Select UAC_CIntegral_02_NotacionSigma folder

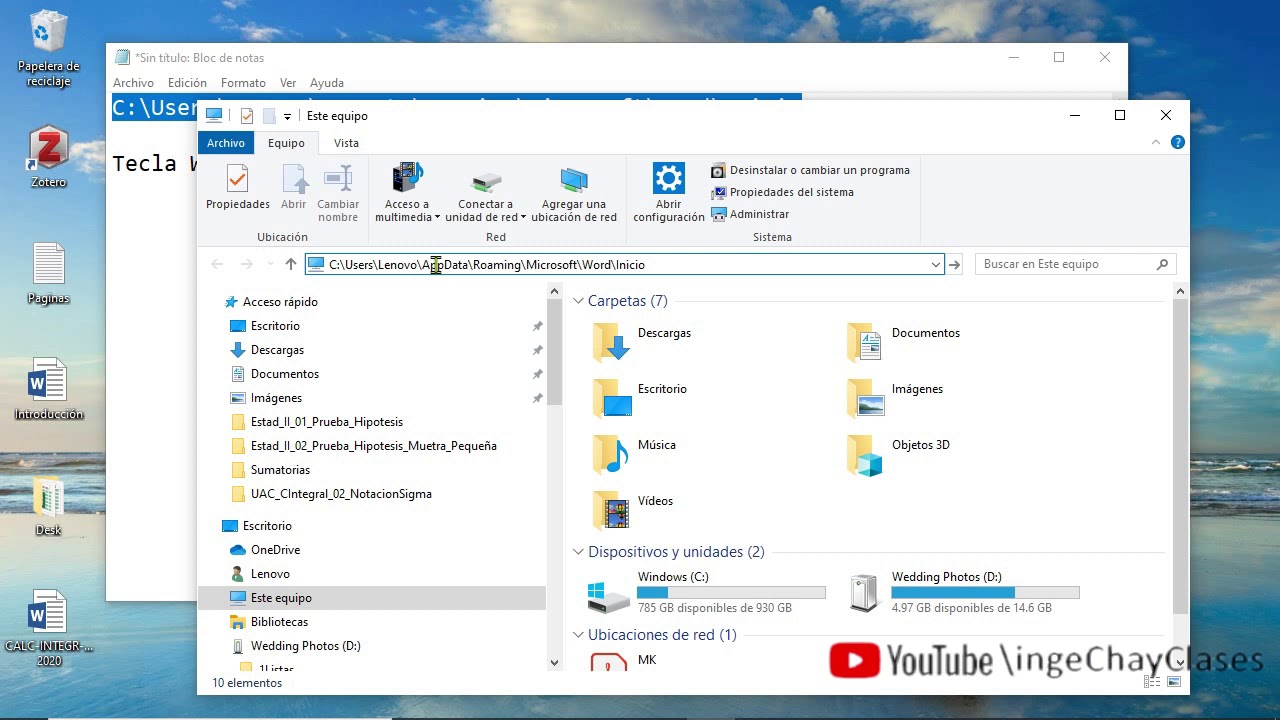341,494
